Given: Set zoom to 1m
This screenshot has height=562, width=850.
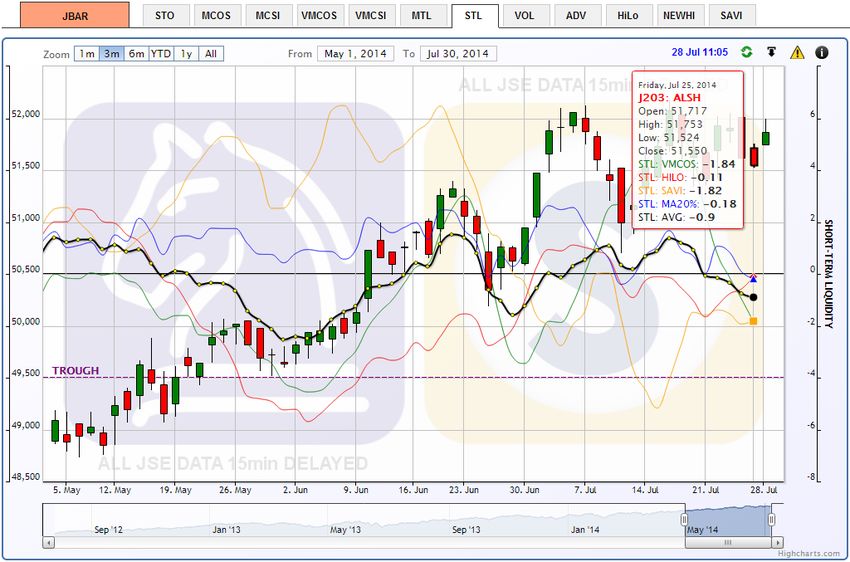Looking at the screenshot, I should [x=87, y=54].
